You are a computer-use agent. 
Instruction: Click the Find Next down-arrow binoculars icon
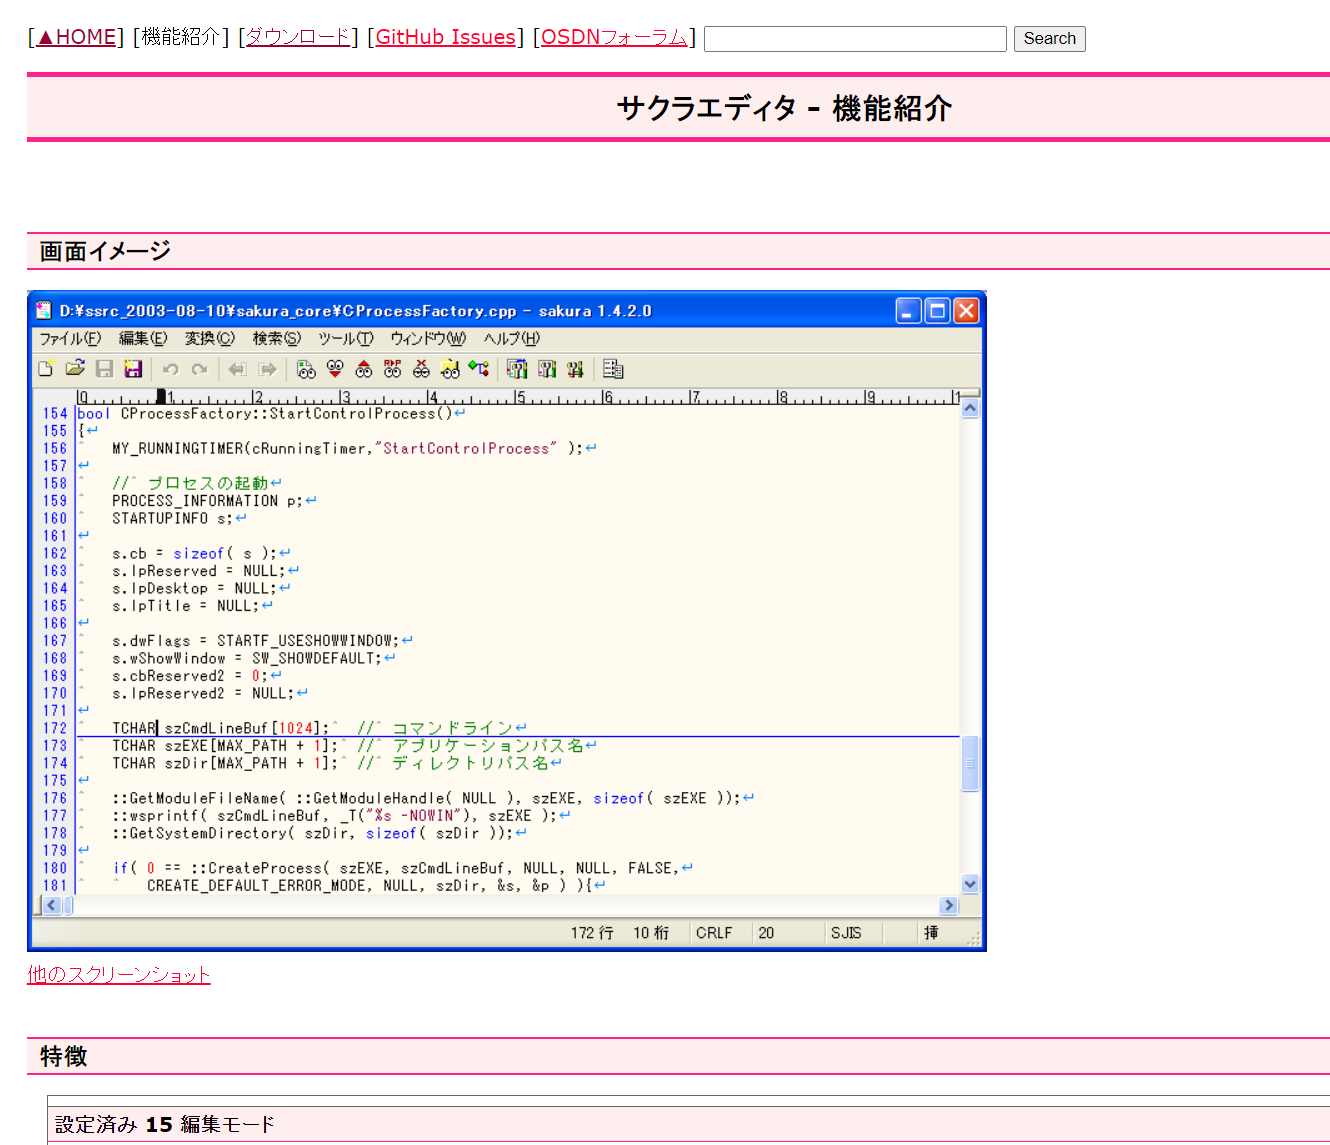point(335,369)
